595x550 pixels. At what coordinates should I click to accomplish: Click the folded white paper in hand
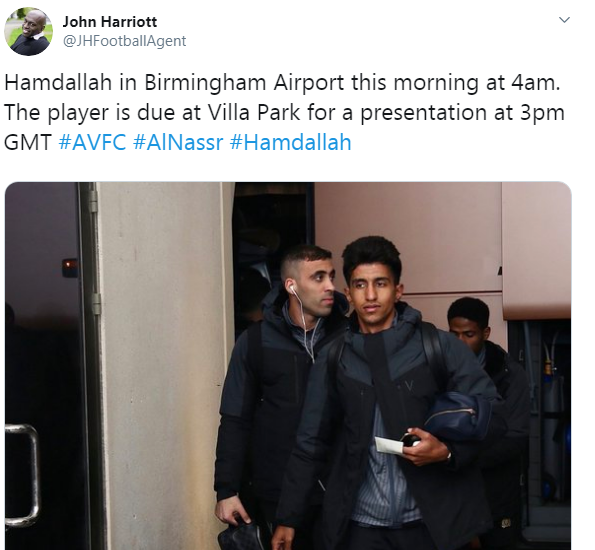click(x=389, y=445)
